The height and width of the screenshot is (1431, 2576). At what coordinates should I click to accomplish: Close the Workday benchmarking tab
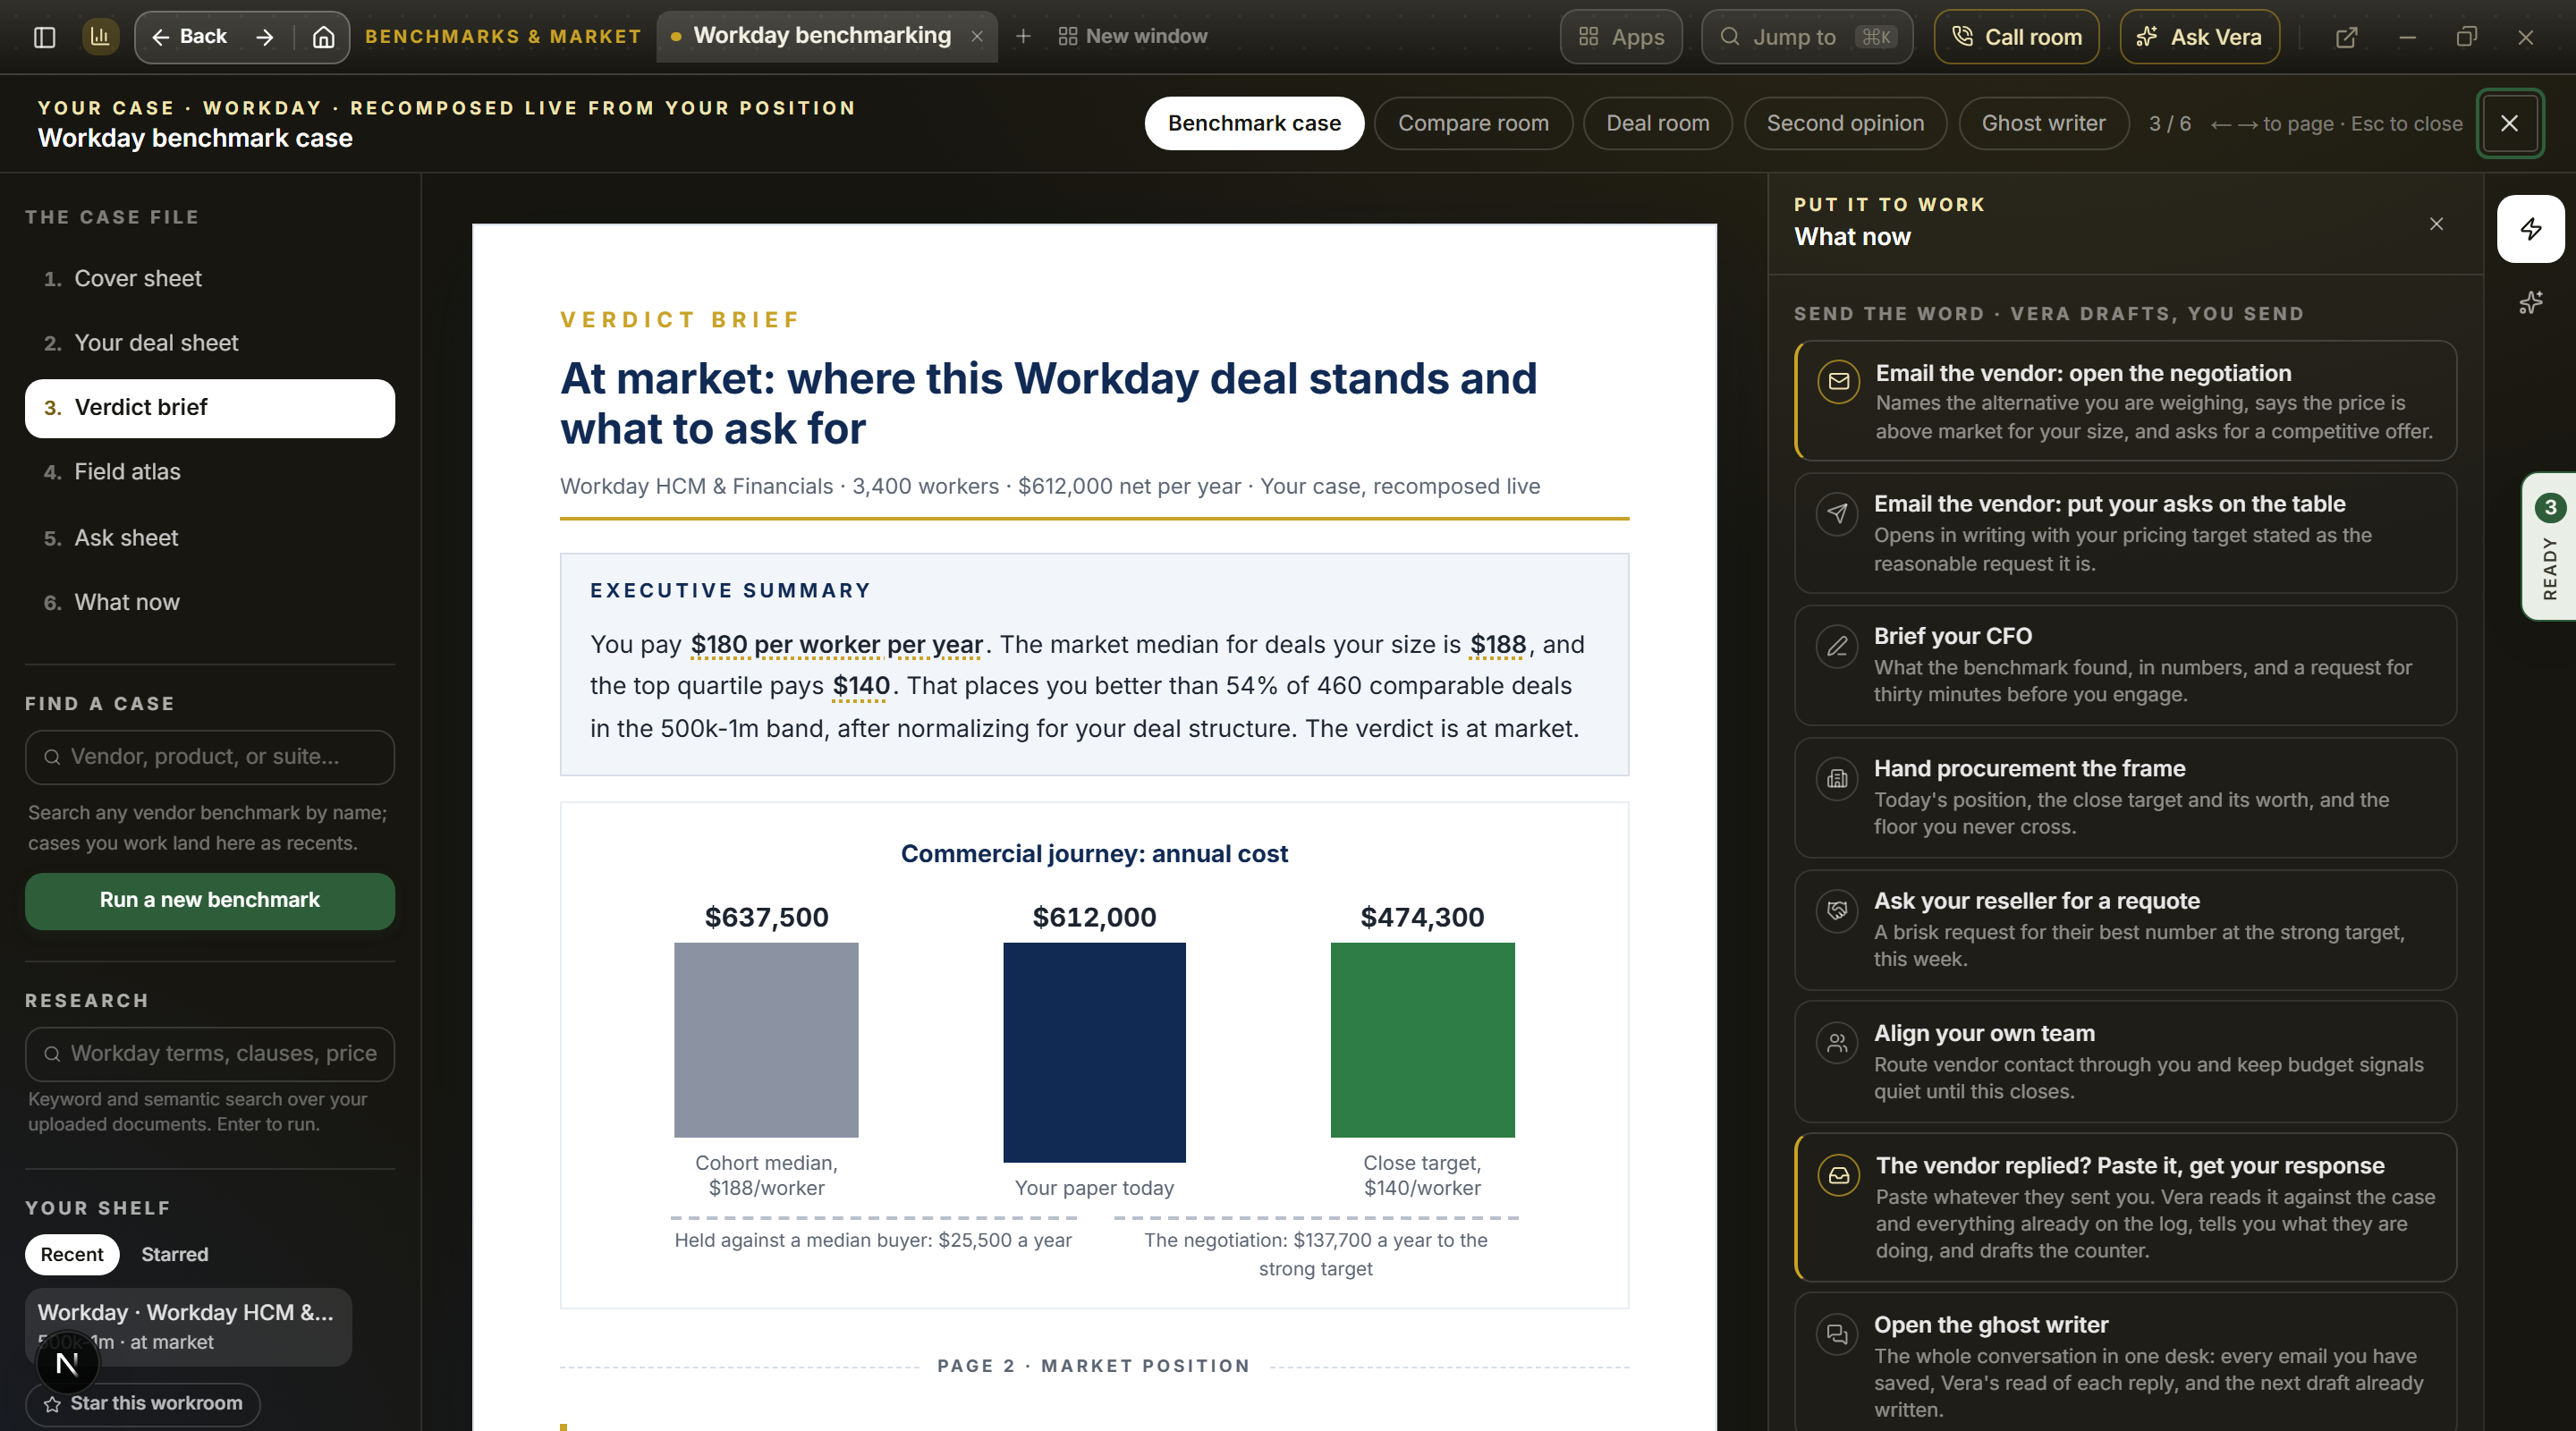[x=977, y=37]
